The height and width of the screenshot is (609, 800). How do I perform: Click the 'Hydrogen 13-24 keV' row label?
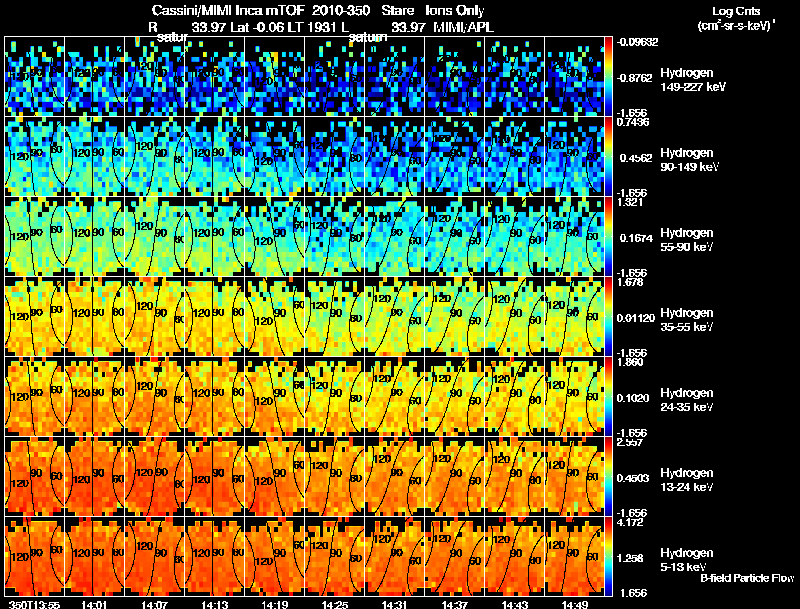click(x=687, y=480)
